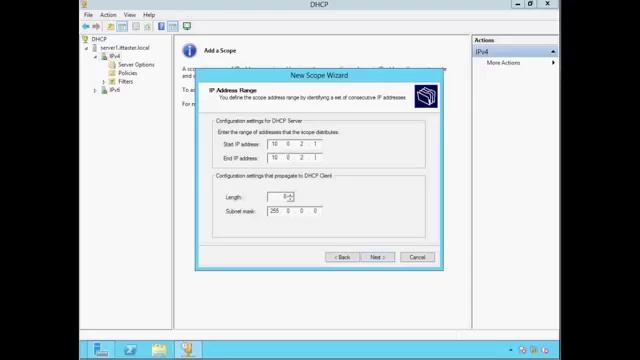Open Server Manager from the taskbar
Viewport: 640px width, 360px height.
pos(100,350)
